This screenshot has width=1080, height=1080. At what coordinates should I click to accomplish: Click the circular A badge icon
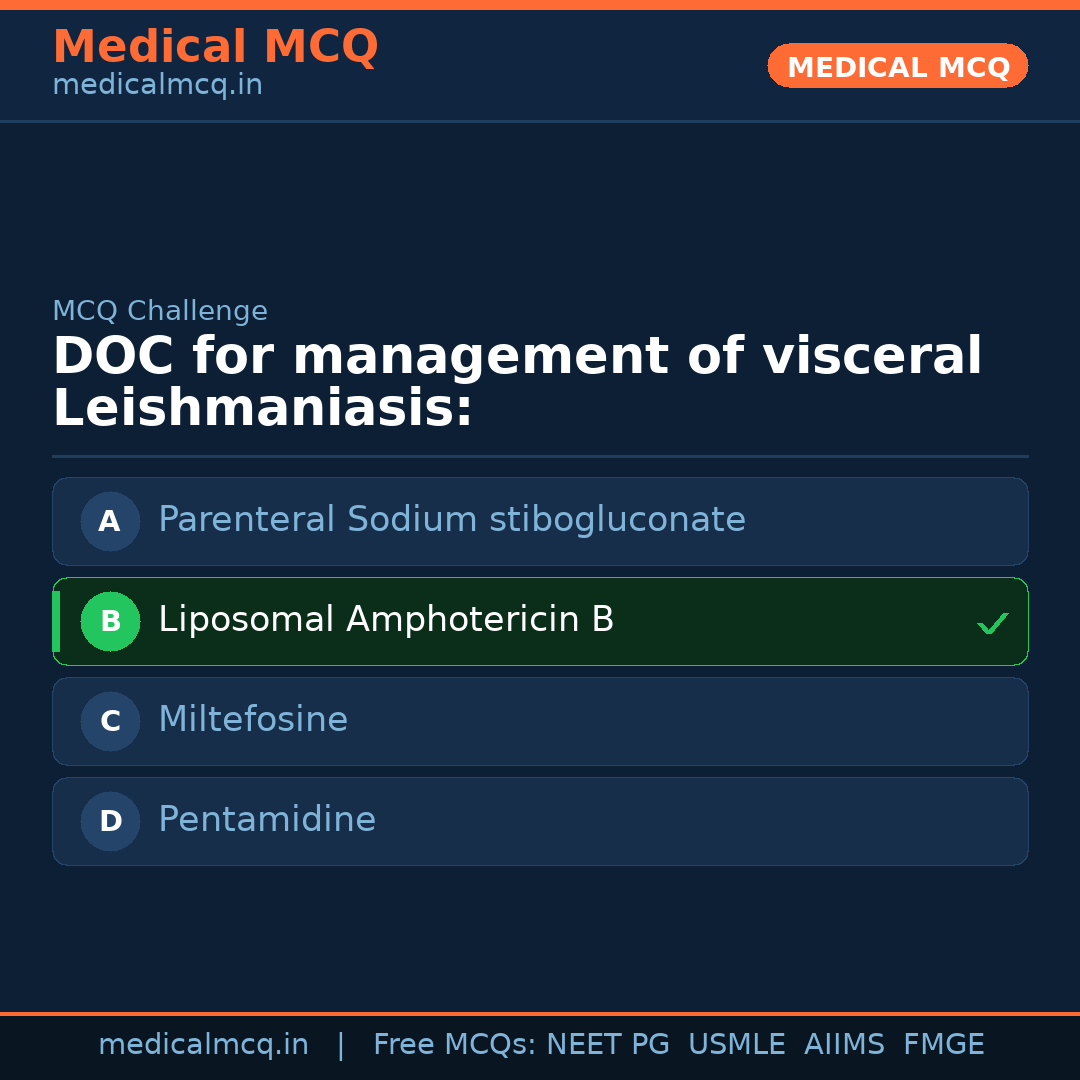[110, 521]
